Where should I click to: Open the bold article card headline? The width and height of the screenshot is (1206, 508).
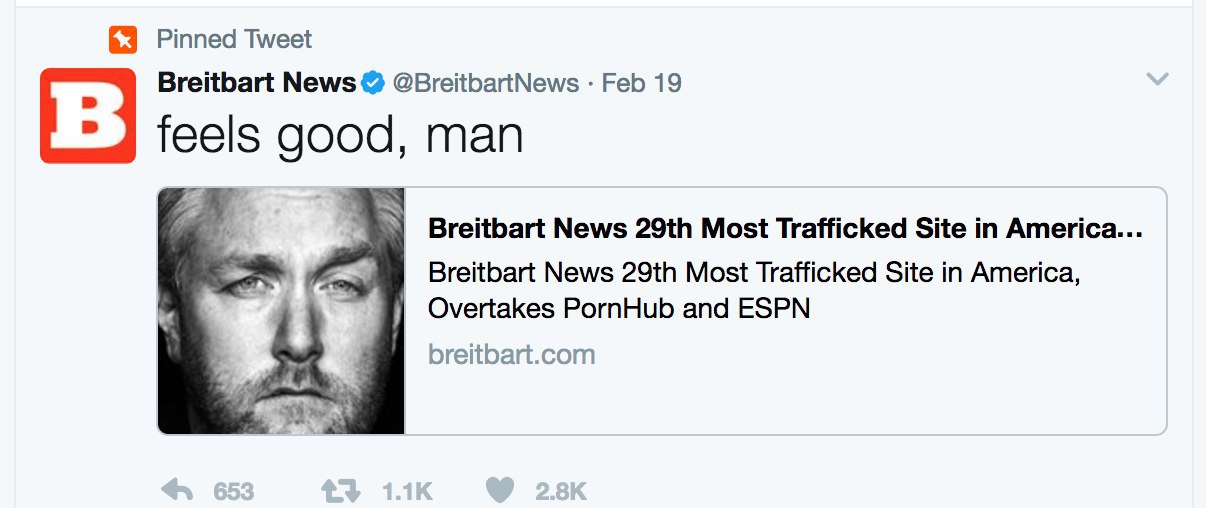pos(785,228)
